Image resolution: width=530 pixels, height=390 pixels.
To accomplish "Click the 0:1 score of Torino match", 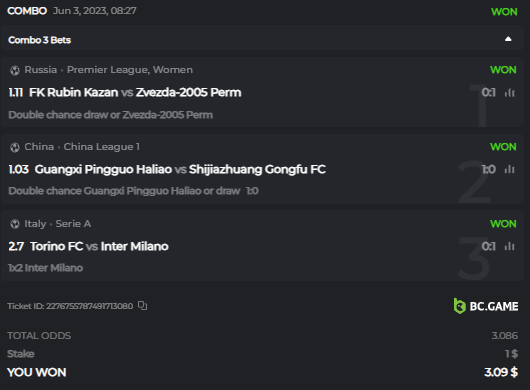I will point(488,246).
